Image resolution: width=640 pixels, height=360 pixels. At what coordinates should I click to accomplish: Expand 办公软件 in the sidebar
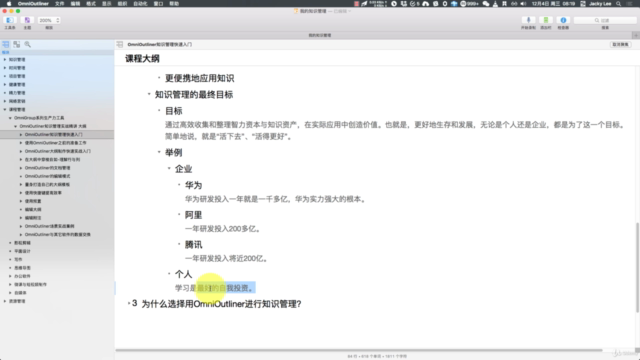click(x=10, y=276)
